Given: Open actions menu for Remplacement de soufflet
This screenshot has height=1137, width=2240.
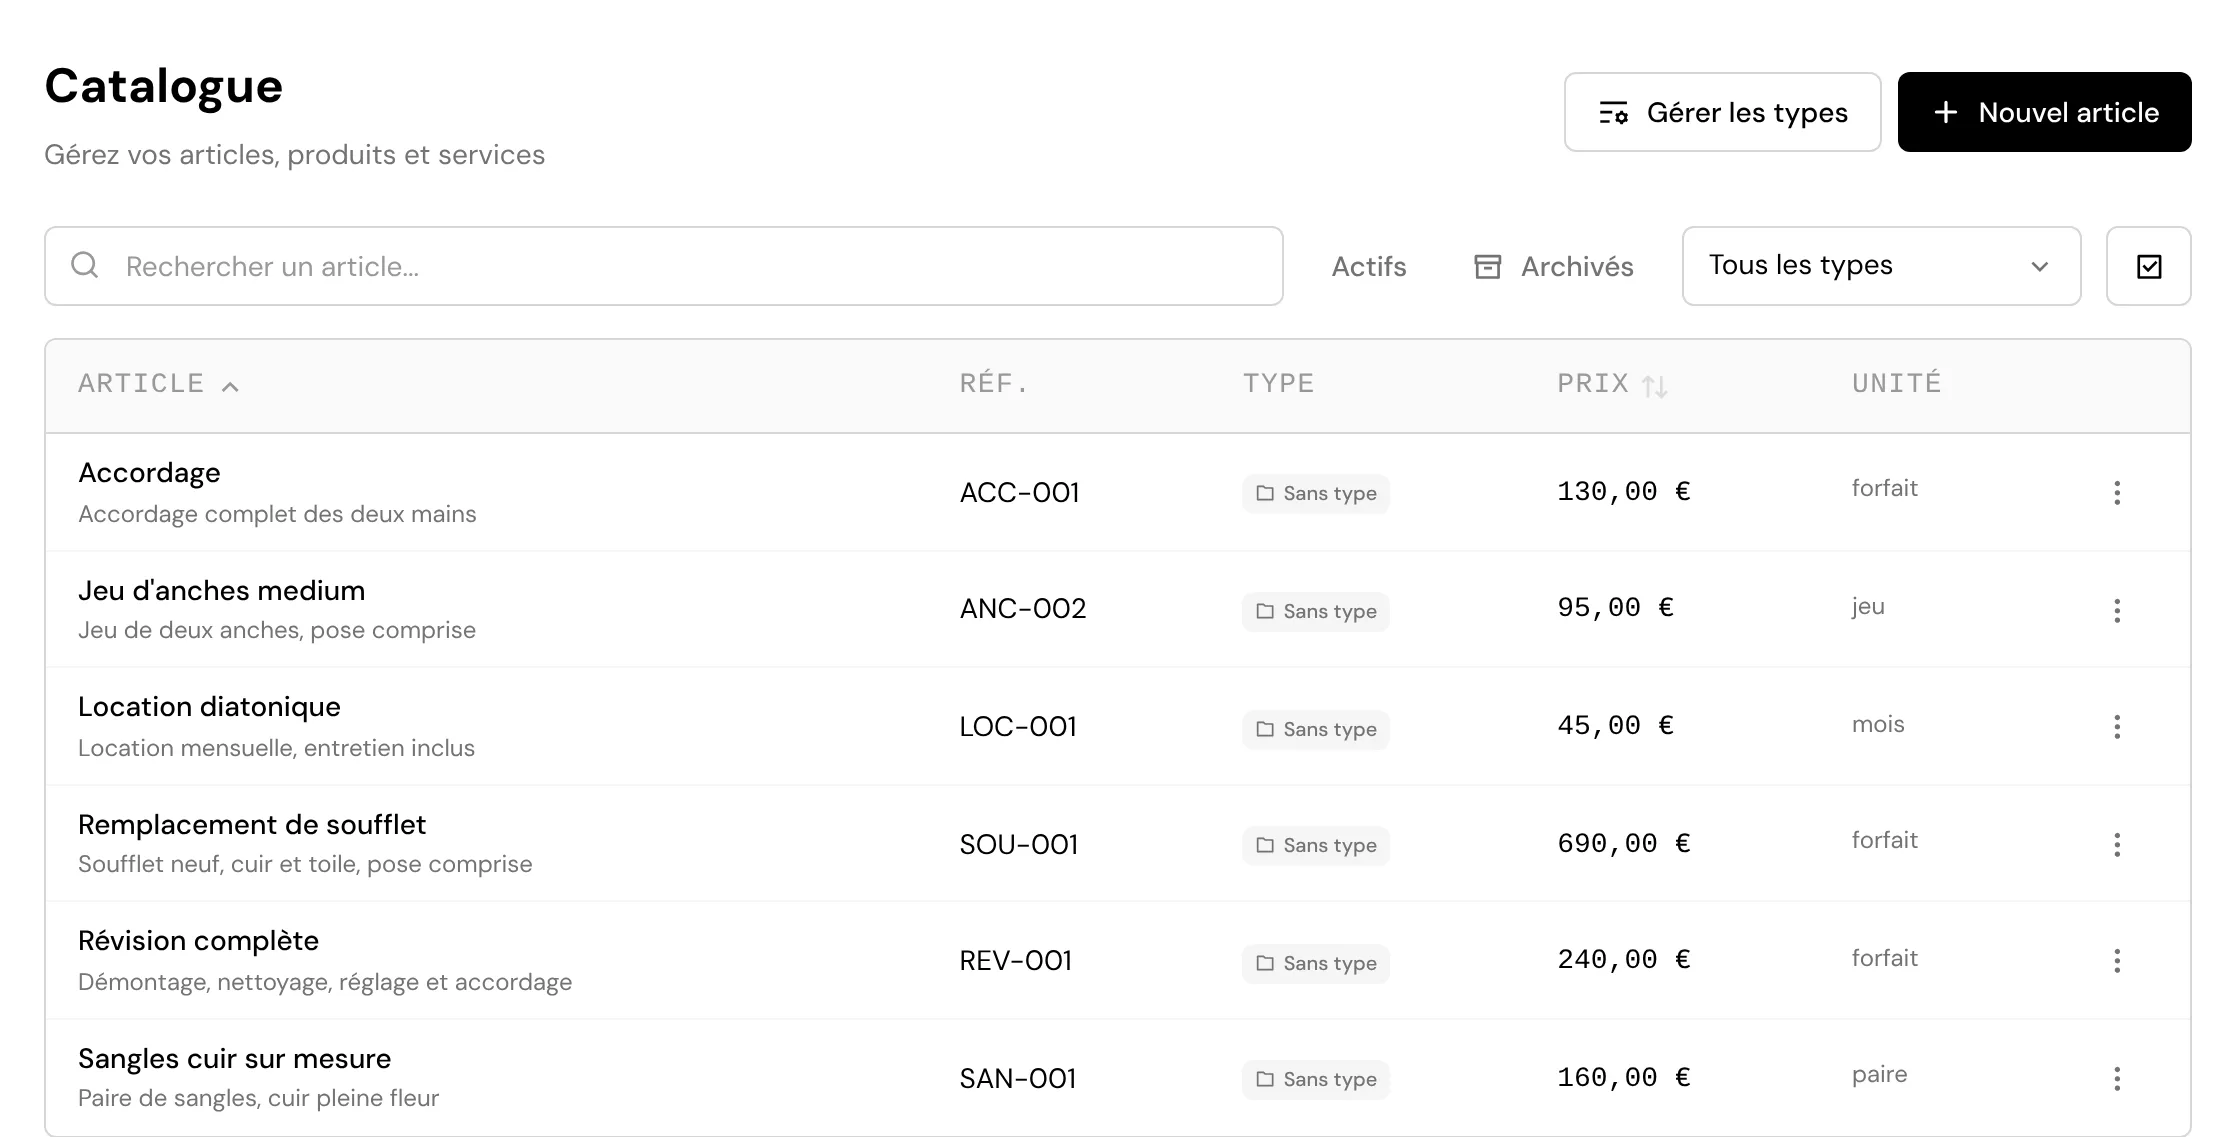Looking at the screenshot, I should pyautogui.click(x=2117, y=845).
